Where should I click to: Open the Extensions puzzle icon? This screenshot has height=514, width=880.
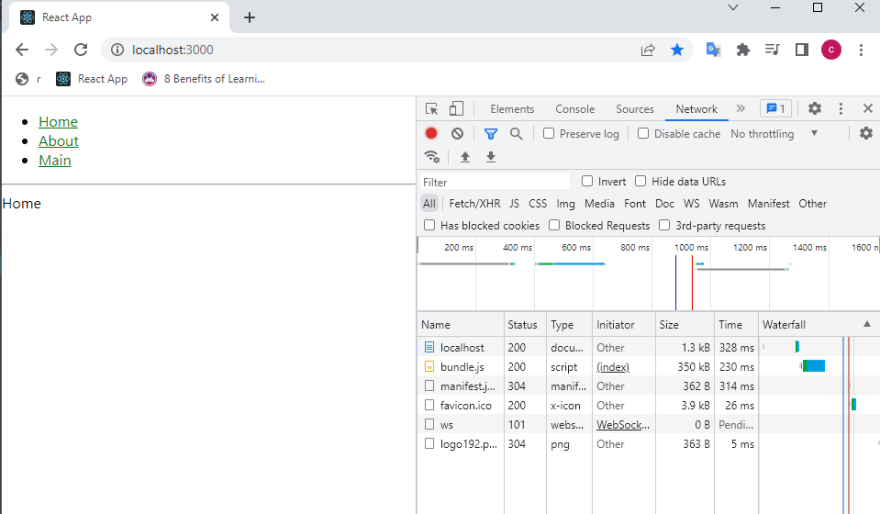[743, 50]
